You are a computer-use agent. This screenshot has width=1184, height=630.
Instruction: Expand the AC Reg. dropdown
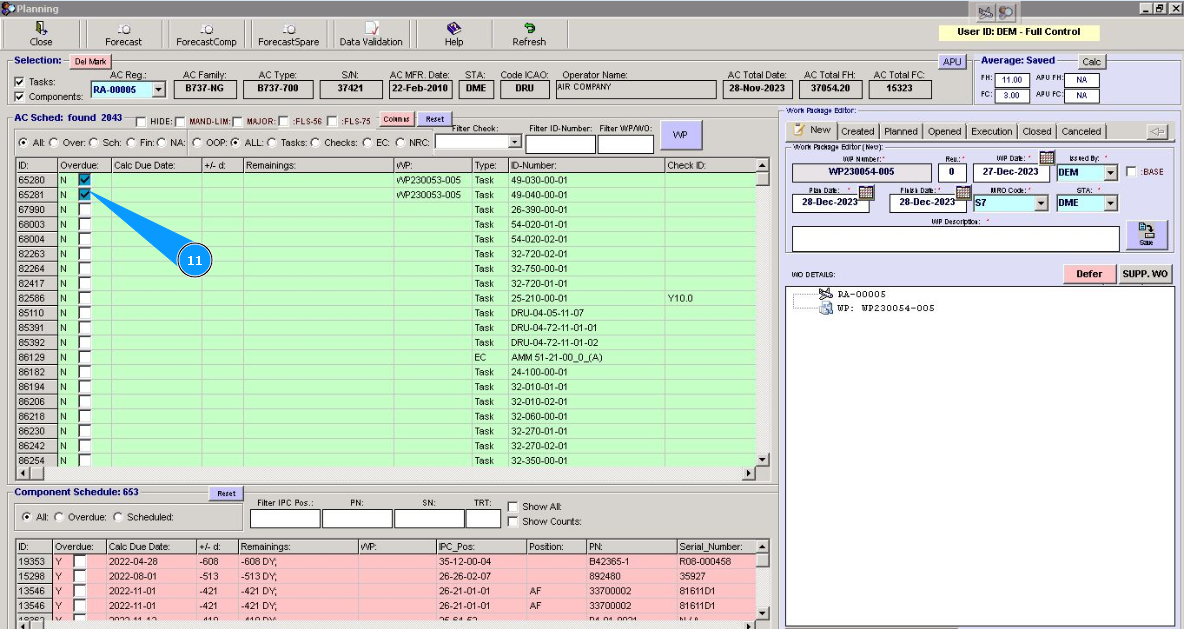tap(159, 90)
